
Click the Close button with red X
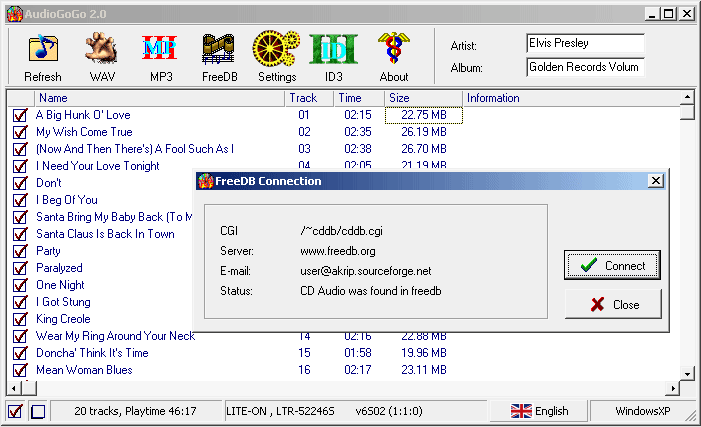(x=613, y=304)
